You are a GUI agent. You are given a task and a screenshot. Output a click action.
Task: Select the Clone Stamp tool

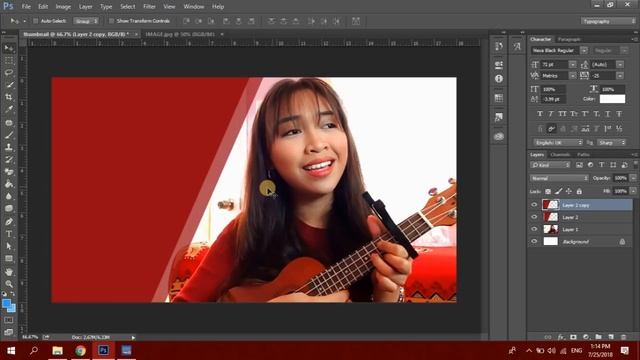[x=9, y=147]
